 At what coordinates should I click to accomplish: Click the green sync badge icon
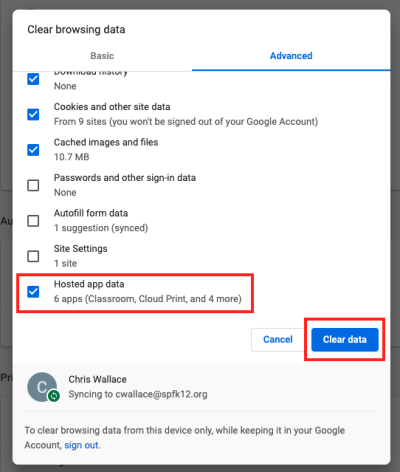tap(54, 396)
